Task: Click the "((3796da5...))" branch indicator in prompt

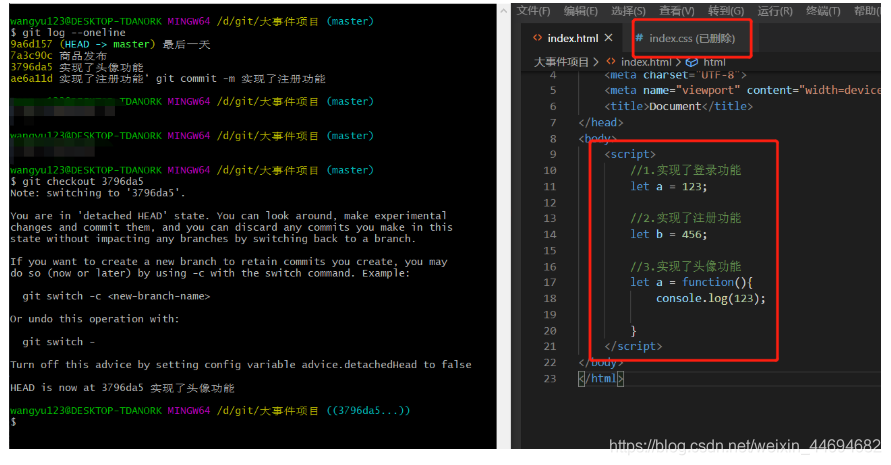Action: (x=368, y=410)
